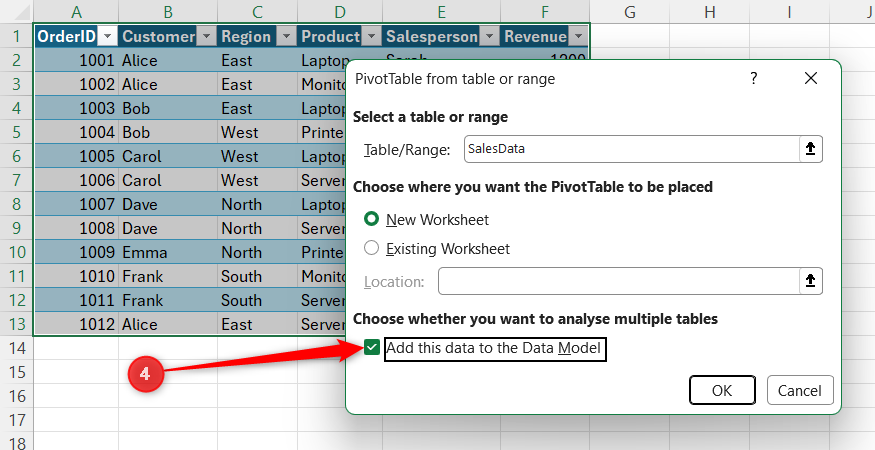Select column C header

pyautogui.click(x=257, y=11)
